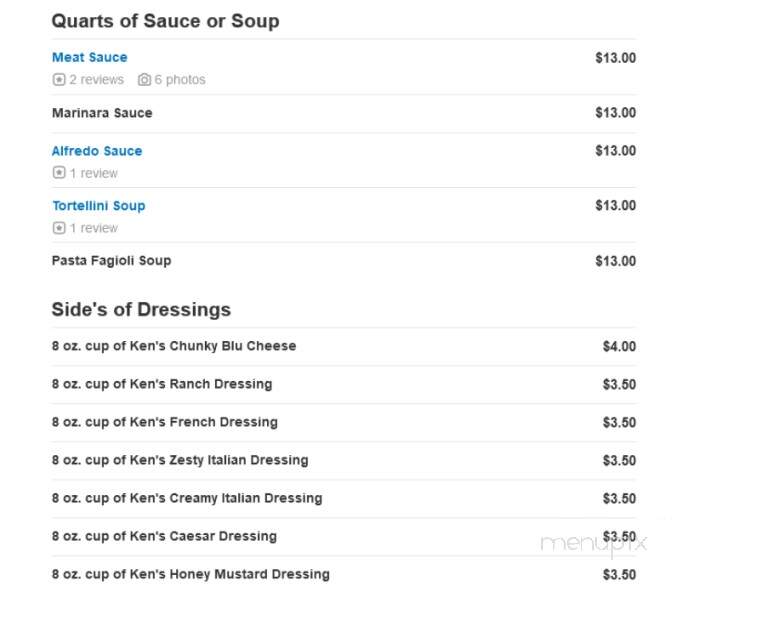
Task: Open the Meat Sauce link
Action: tap(90, 57)
